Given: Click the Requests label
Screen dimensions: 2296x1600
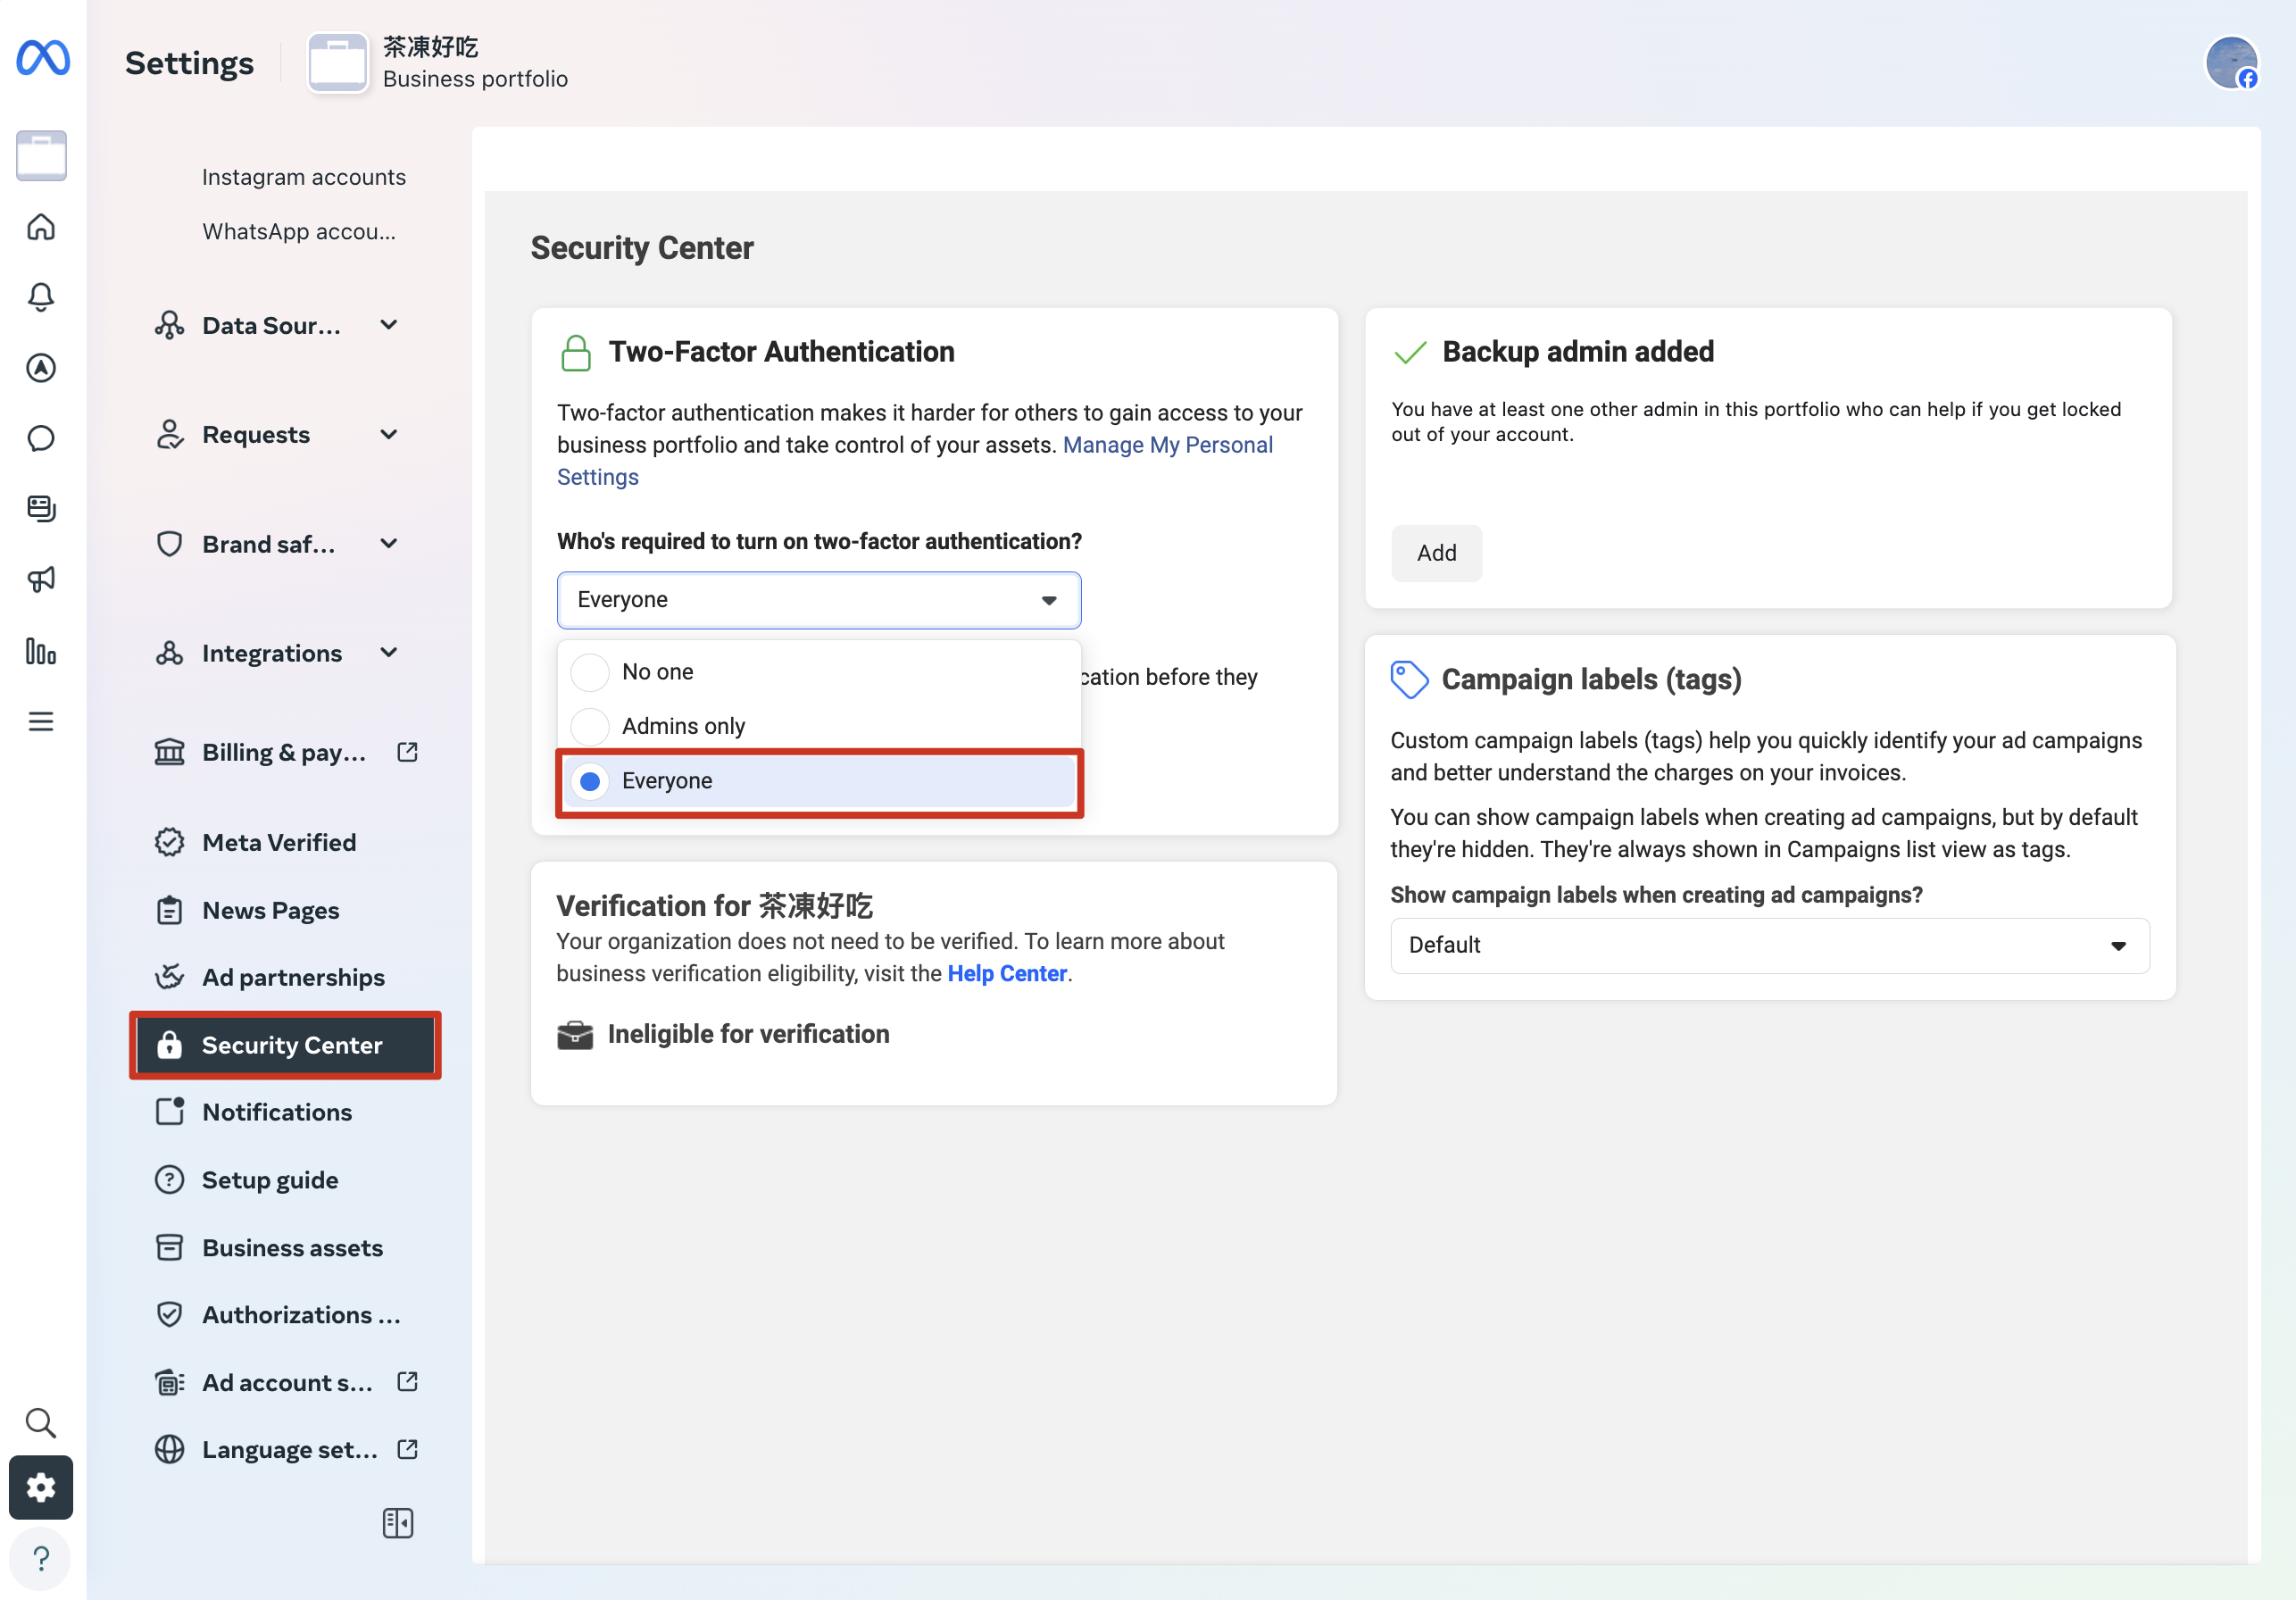Looking at the screenshot, I should [256, 434].
